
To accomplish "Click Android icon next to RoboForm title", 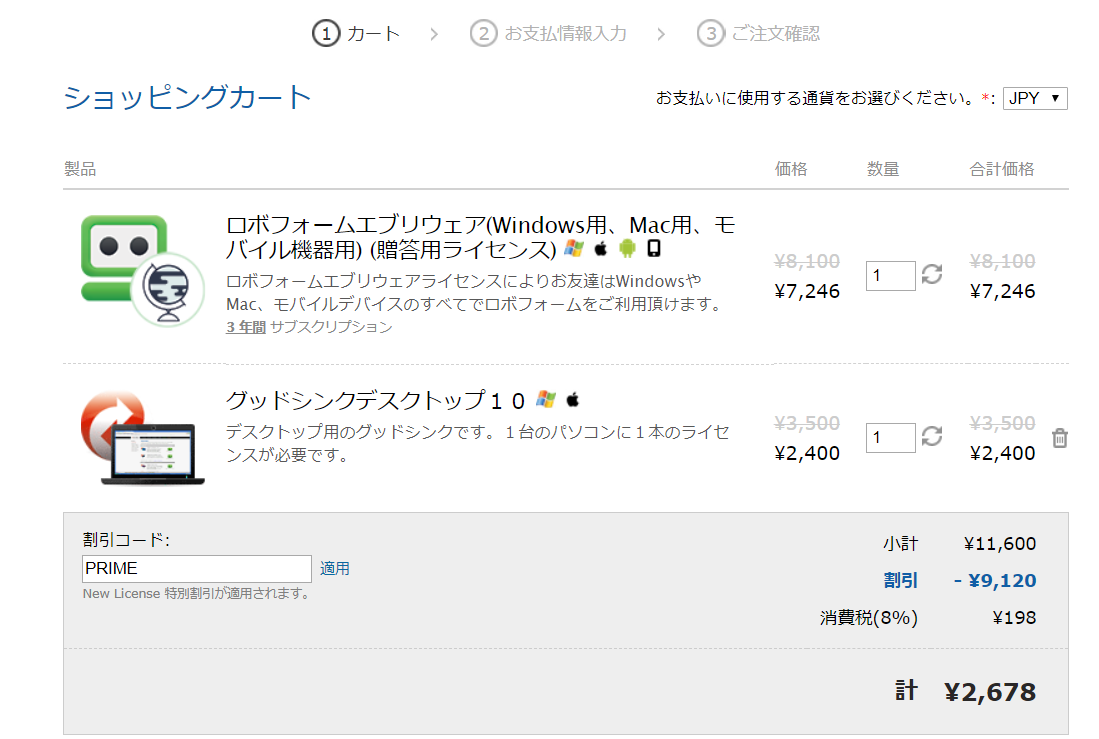I will 627,248.
